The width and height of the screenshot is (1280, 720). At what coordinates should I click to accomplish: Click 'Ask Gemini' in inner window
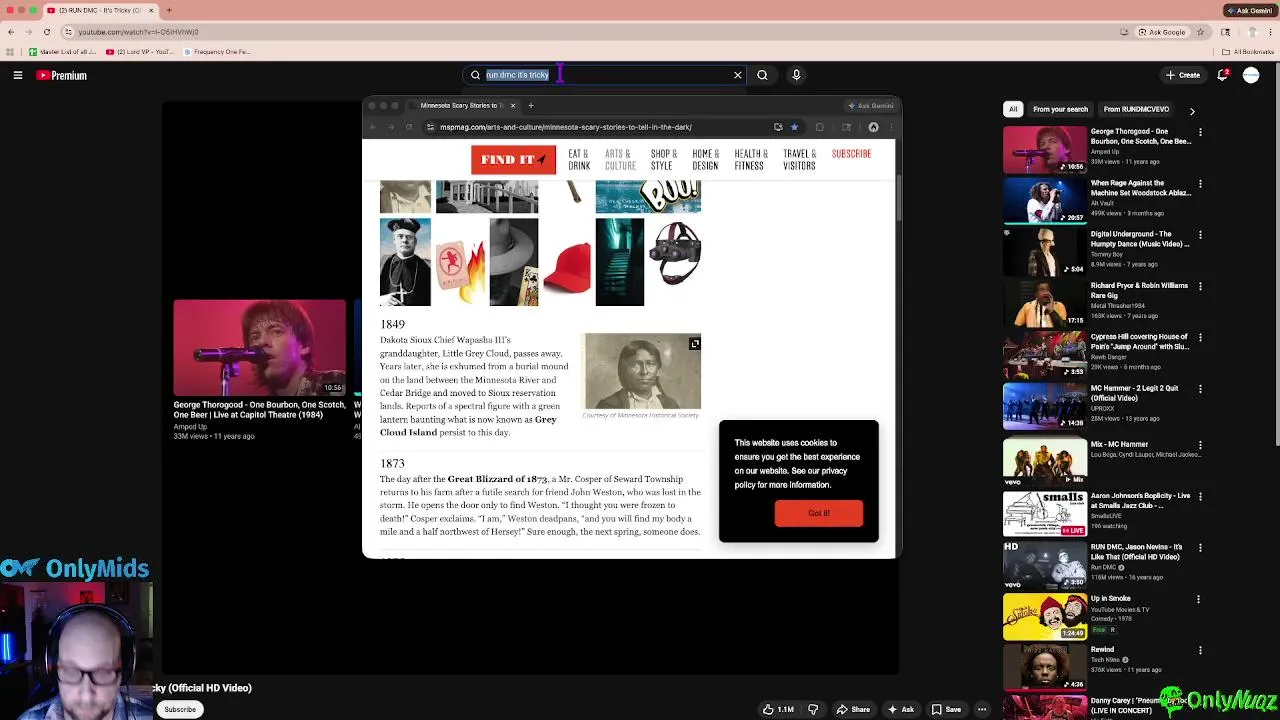871,105
